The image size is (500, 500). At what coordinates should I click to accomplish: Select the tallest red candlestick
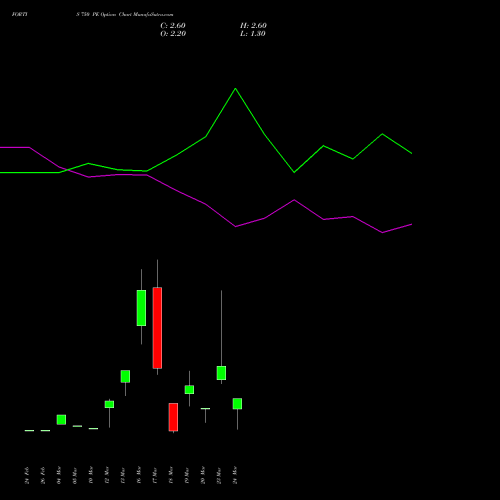pyautogui.click(x=157, y=328)
